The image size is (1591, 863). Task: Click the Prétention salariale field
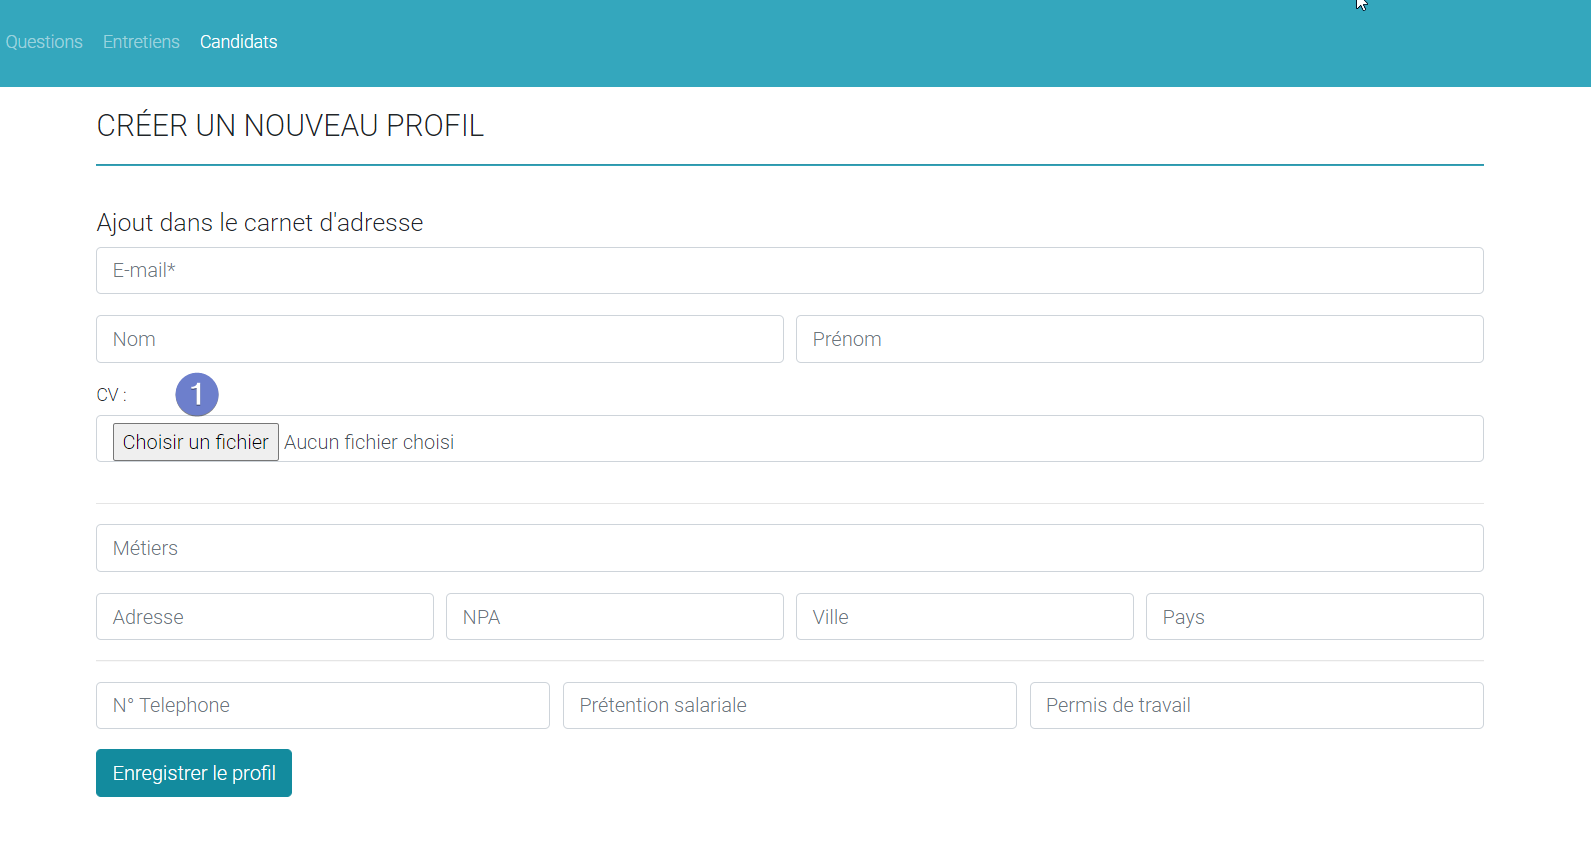790,706
